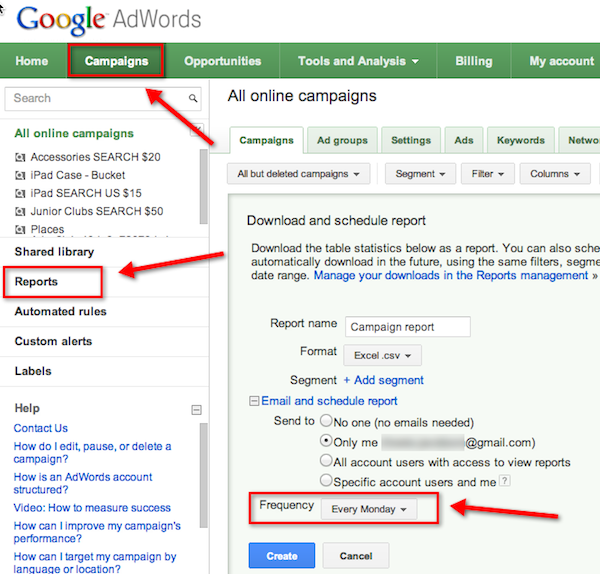This screenshot has height=574, width=600.
Task: Open How can I improve my campaign's performance link
Action: [97, 532]
